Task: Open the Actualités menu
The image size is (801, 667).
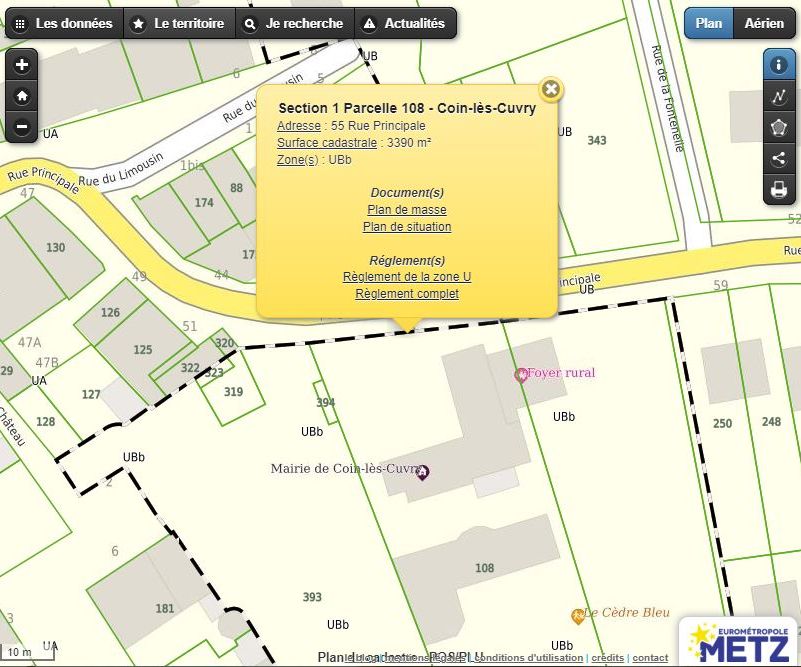Action: coord(404,23)
